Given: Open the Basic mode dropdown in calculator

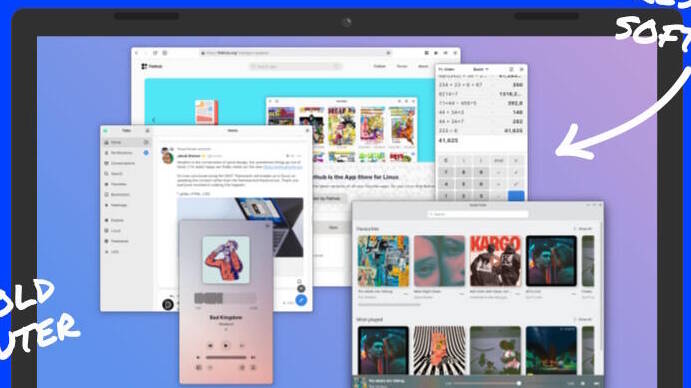Looking at the screenshot, I should (480, 69).
